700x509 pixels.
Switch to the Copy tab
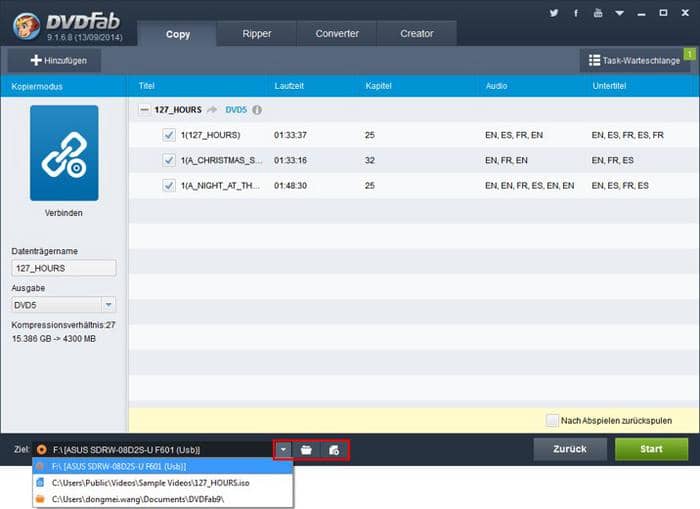pyautogui.click(x=177, y=34)
